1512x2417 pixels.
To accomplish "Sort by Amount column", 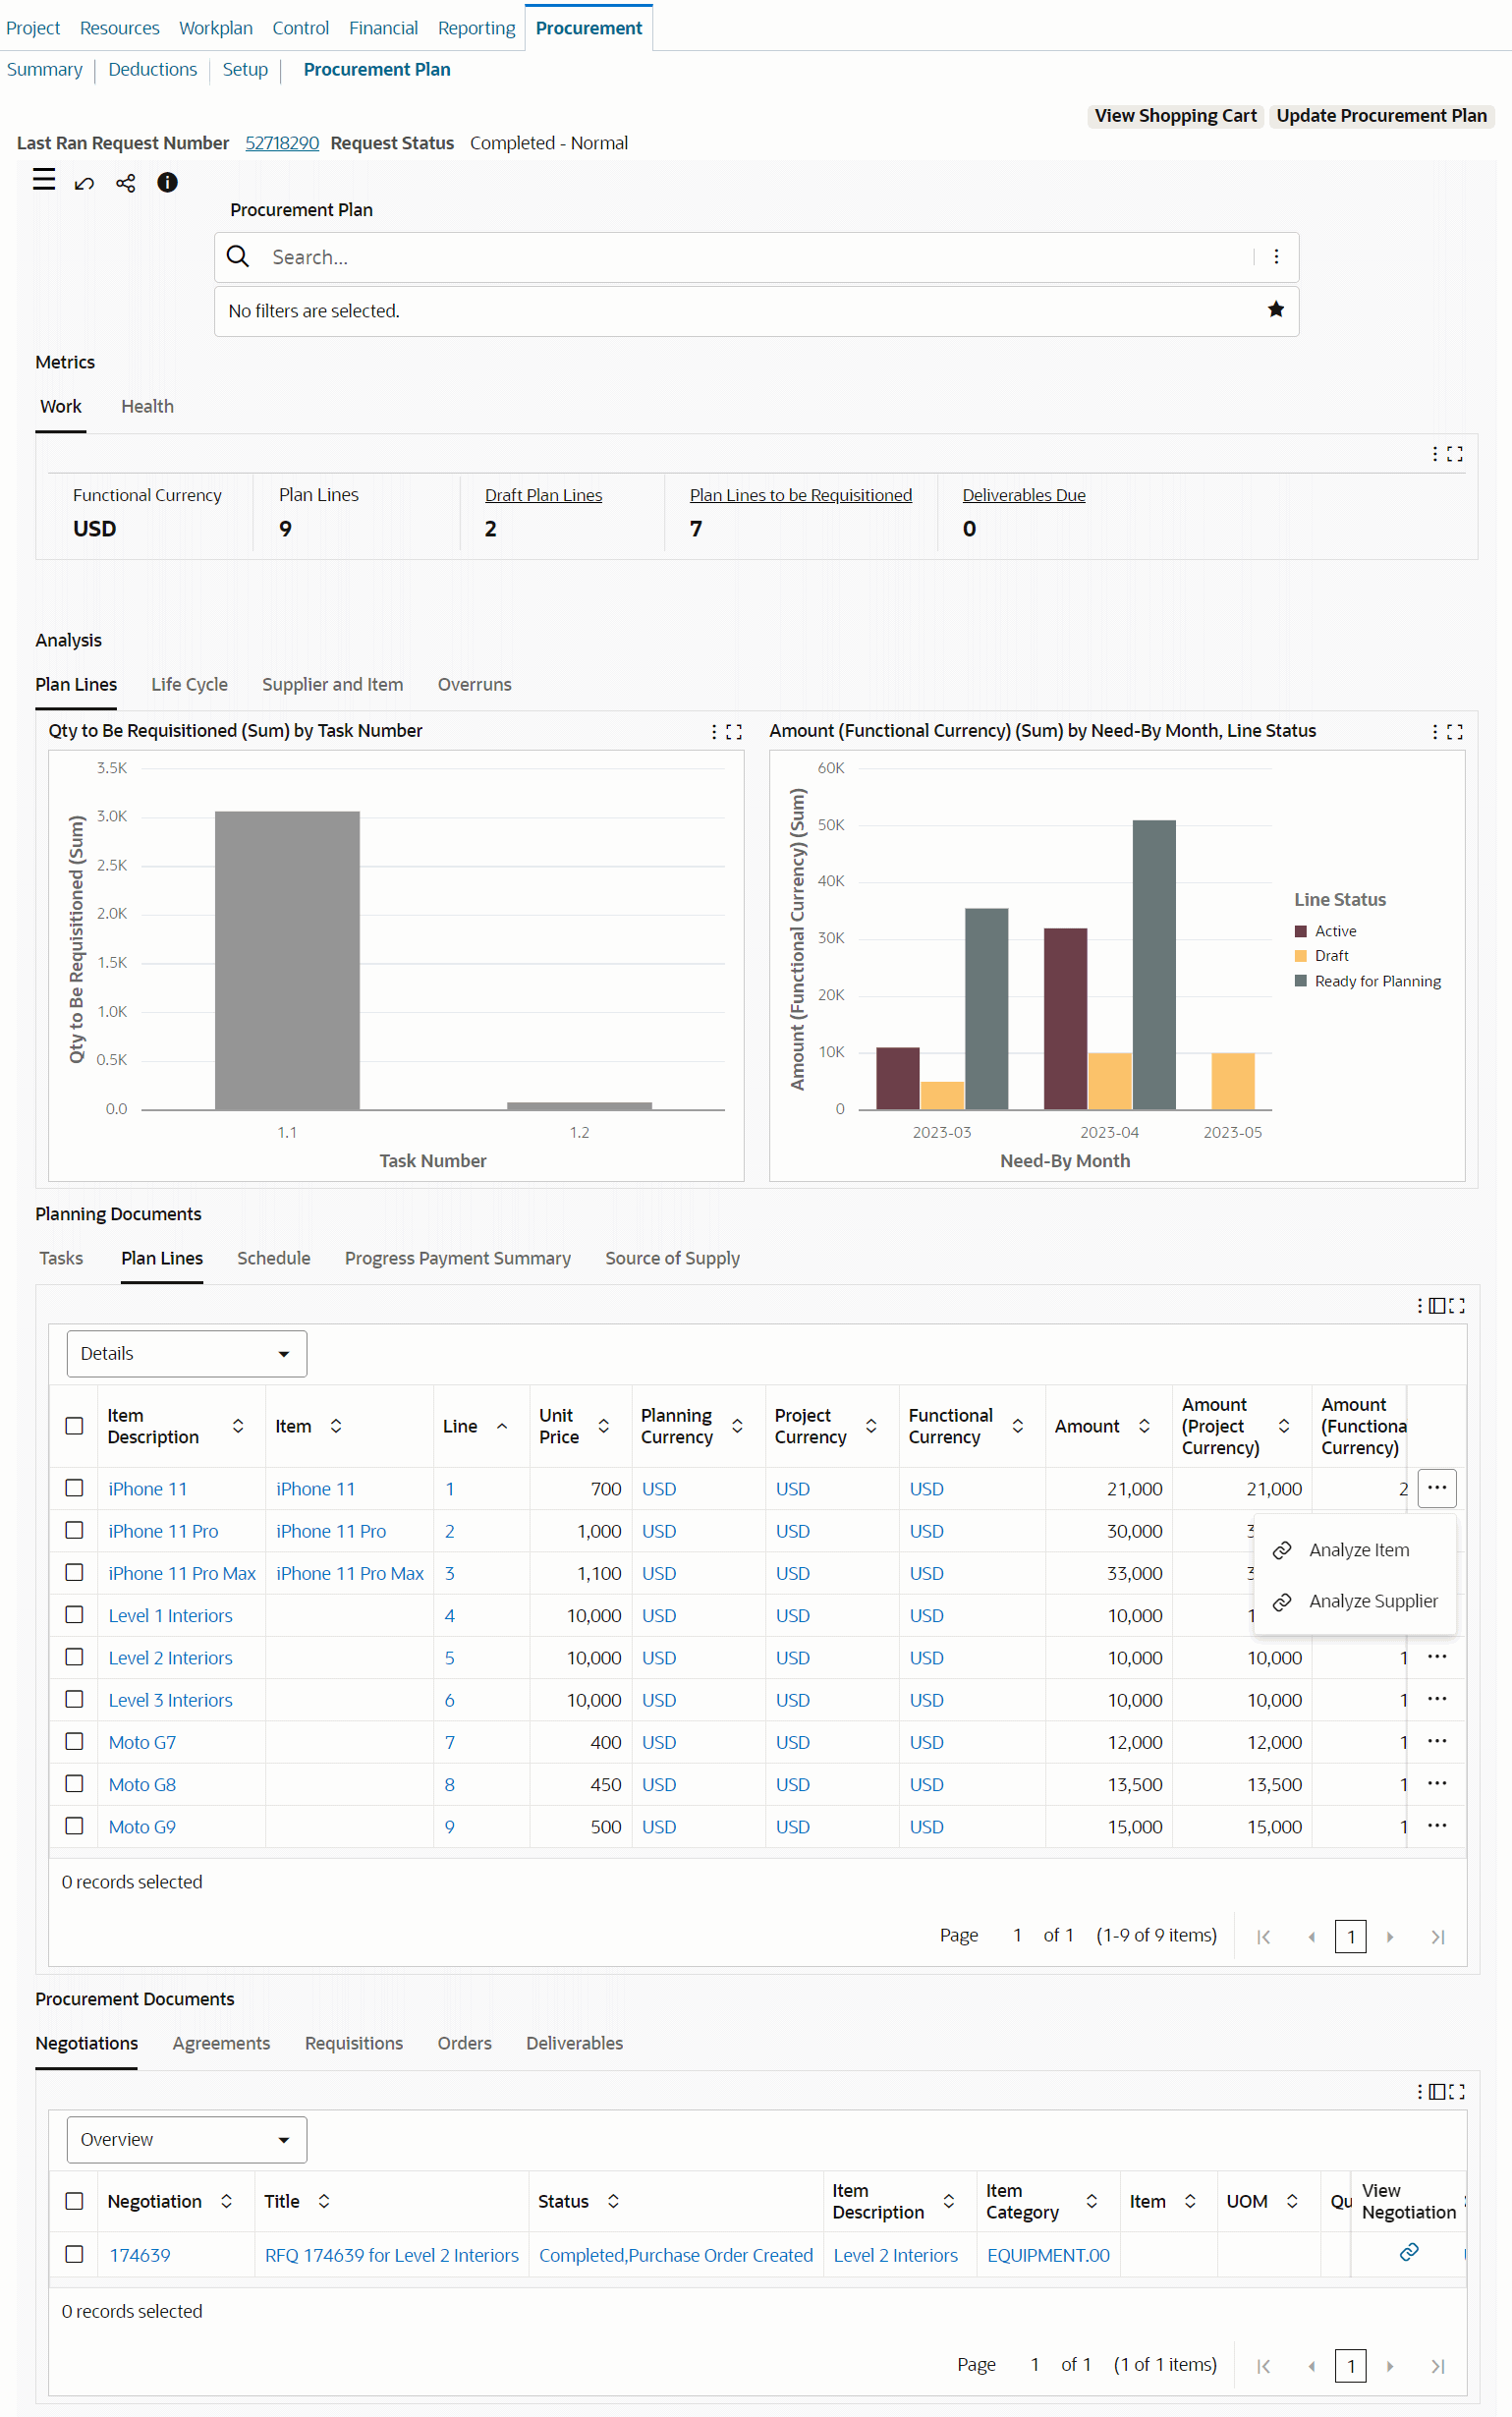I will (1144, 1426).
